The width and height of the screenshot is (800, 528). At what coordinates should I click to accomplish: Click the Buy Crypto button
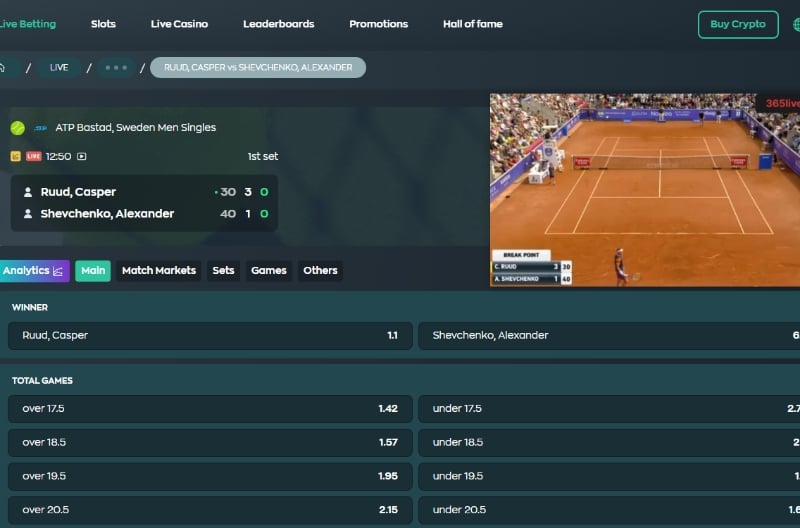pyautogui.click(x=738, y=24)
